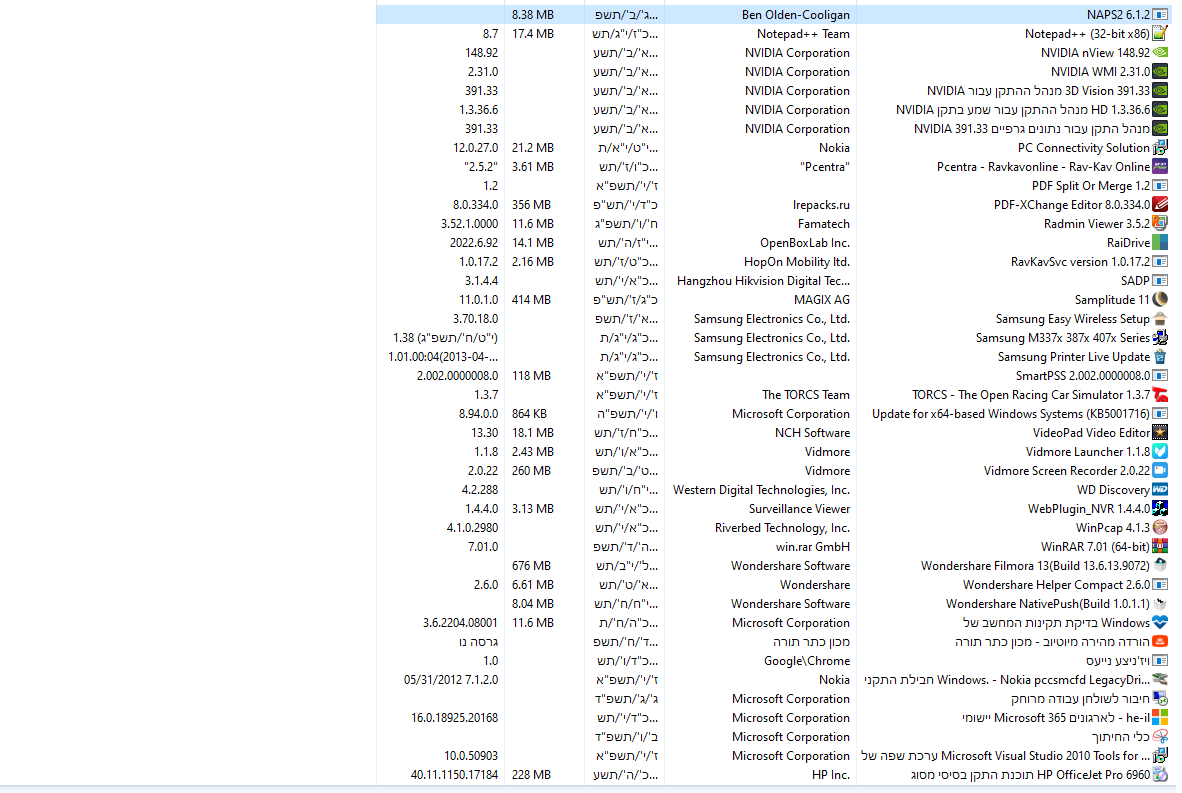Select the Radmin Viewer 3.5.2 icon
Viewport: 1182px width, 793px height.
click(x=1160, y=224)
